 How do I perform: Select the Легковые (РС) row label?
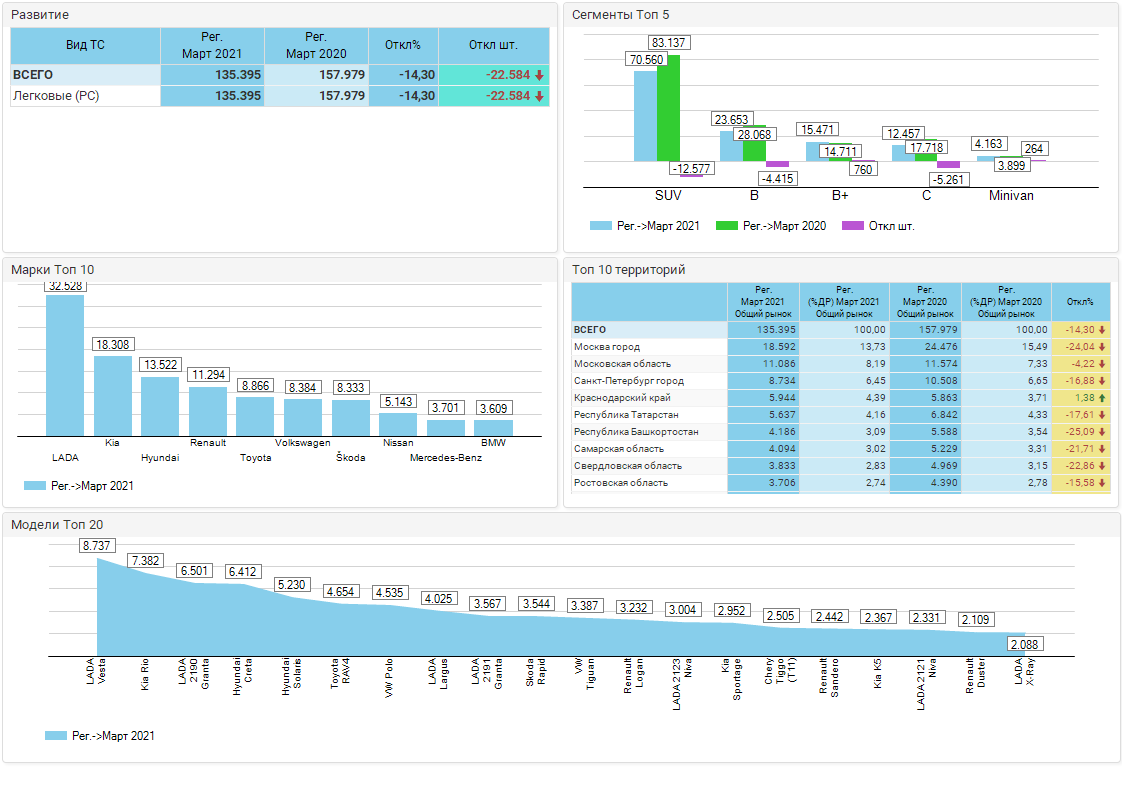point(55,96)
